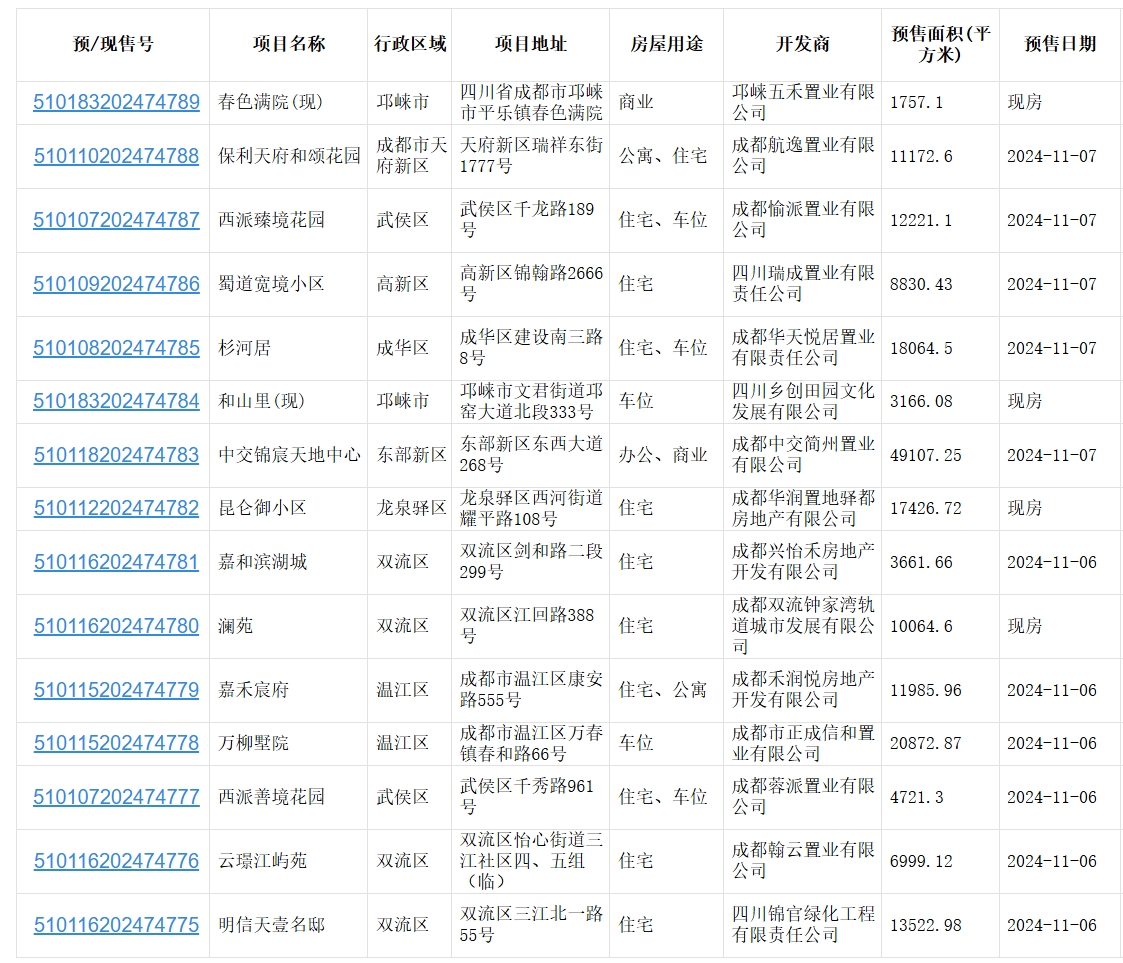
Task: Open presale number 510115202474779 link
Action: pyautogui.click(x=116, y=690)
